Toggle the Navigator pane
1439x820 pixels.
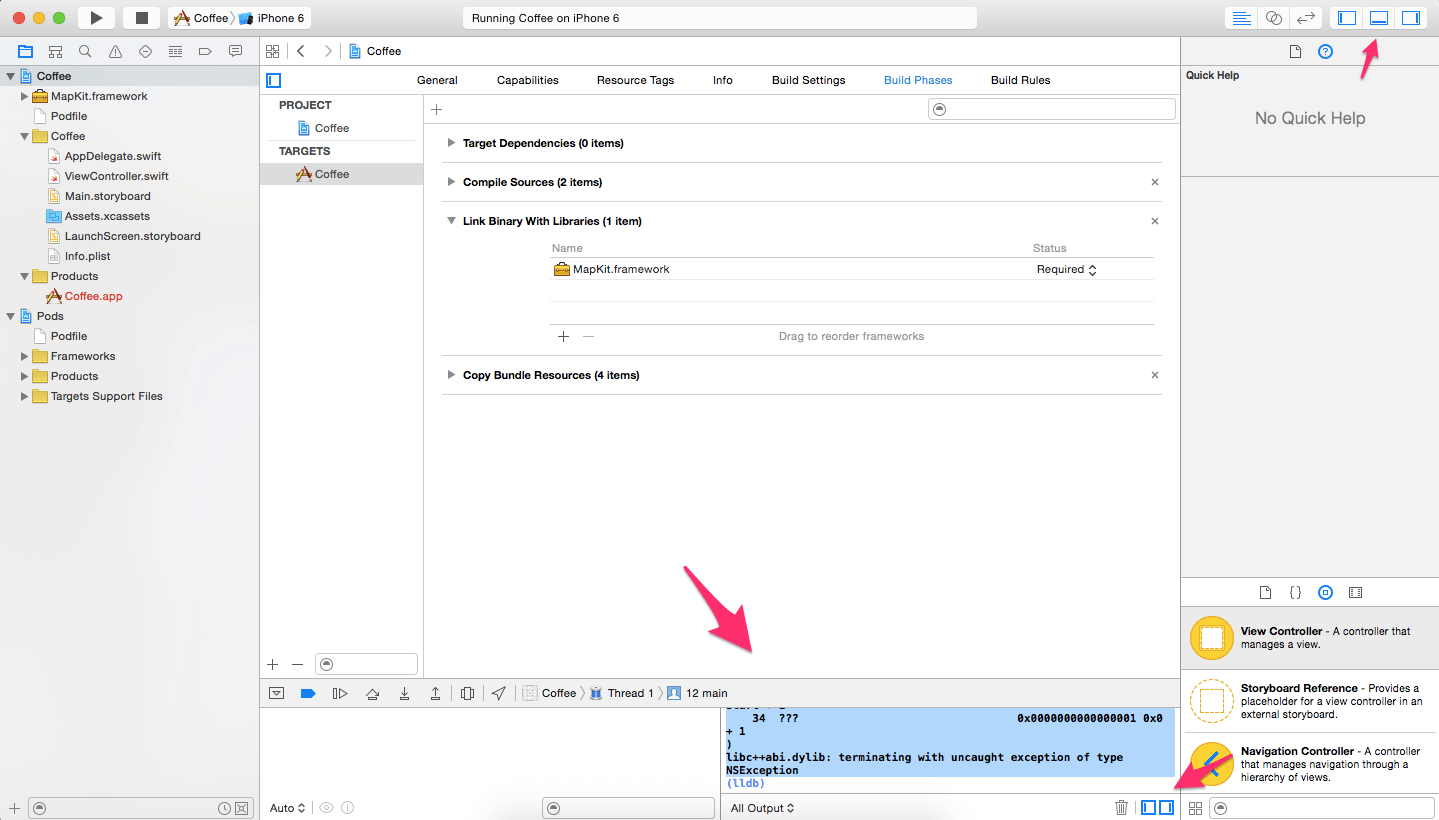click(x=1347, y=18)
